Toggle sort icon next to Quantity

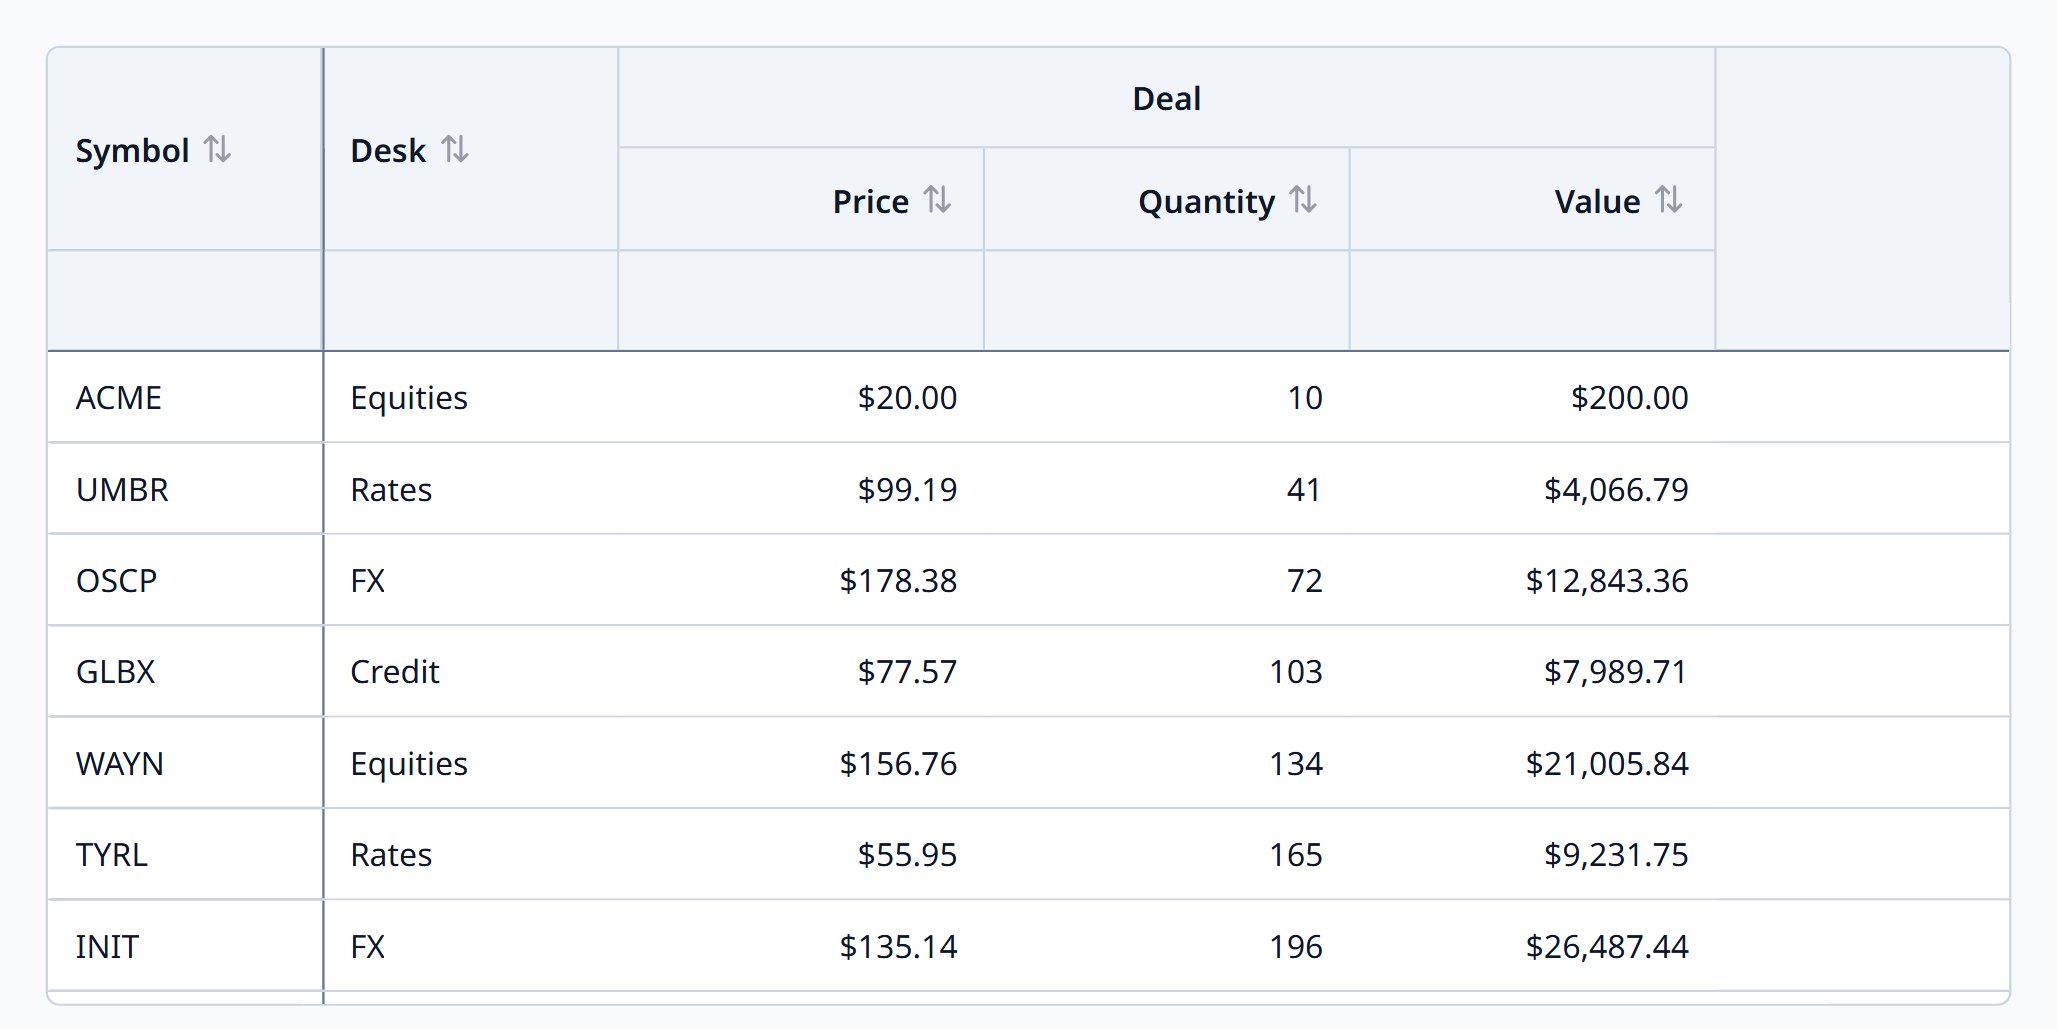pos(1303,200)
